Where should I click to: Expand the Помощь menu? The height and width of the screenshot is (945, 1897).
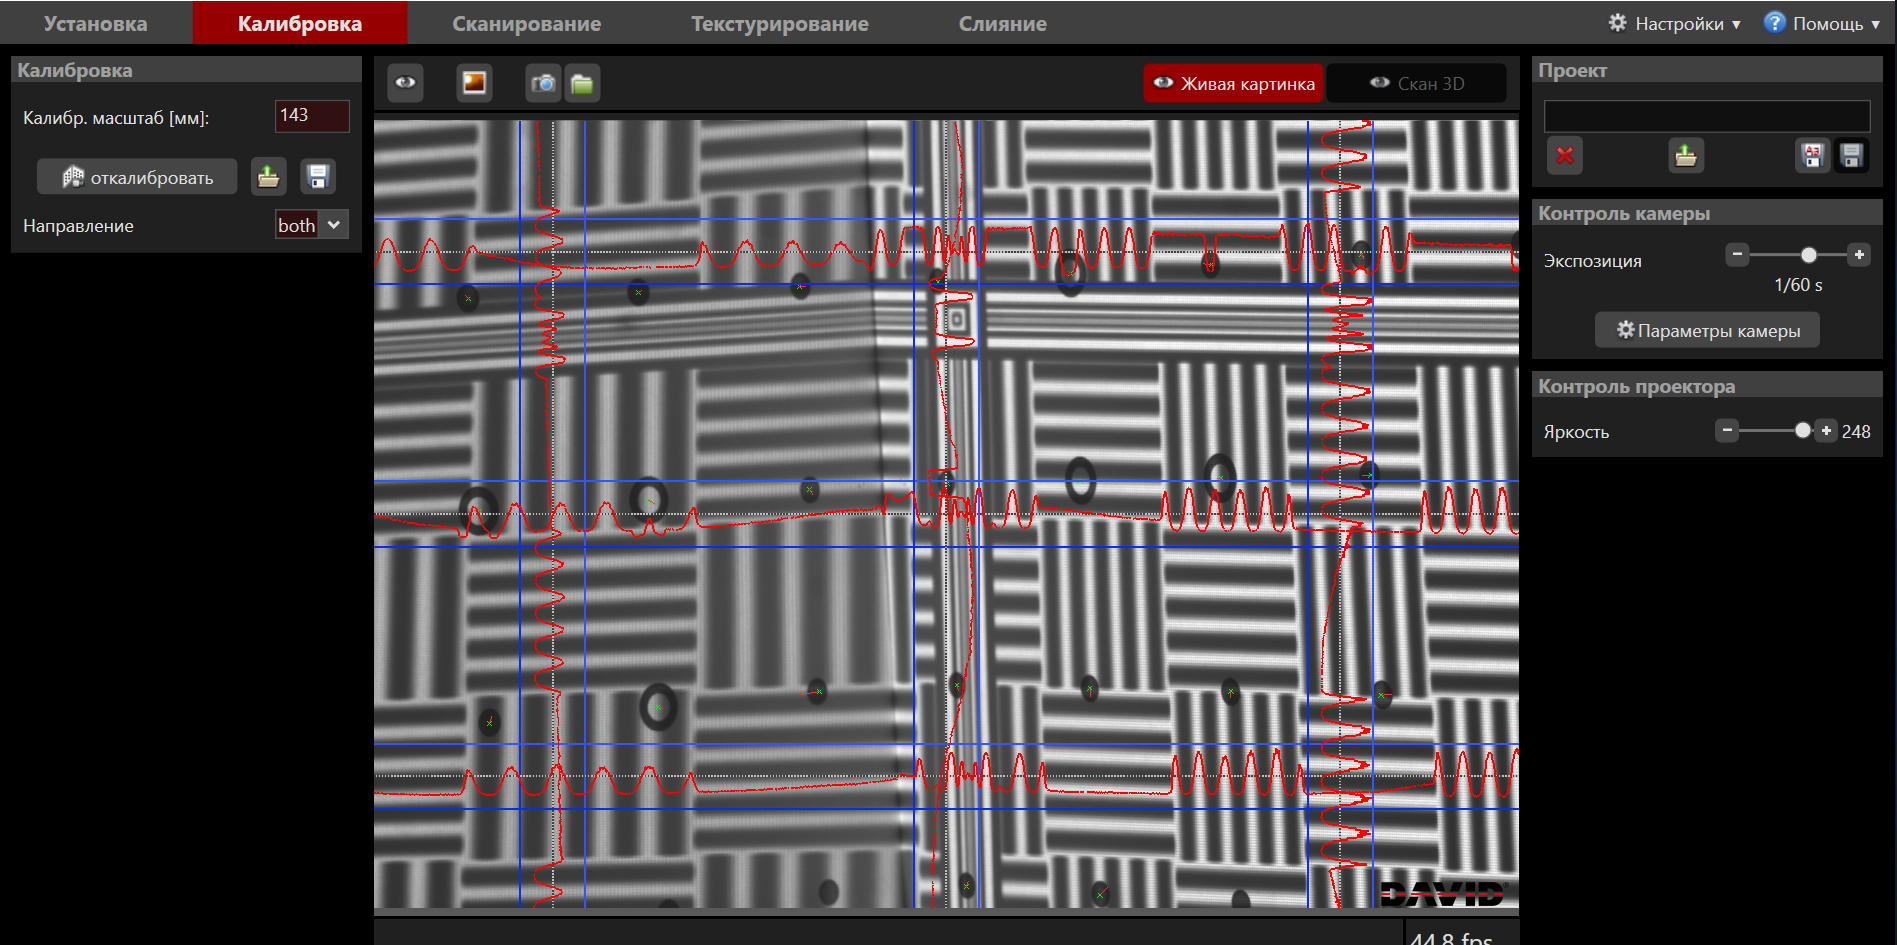[1822, 23]
